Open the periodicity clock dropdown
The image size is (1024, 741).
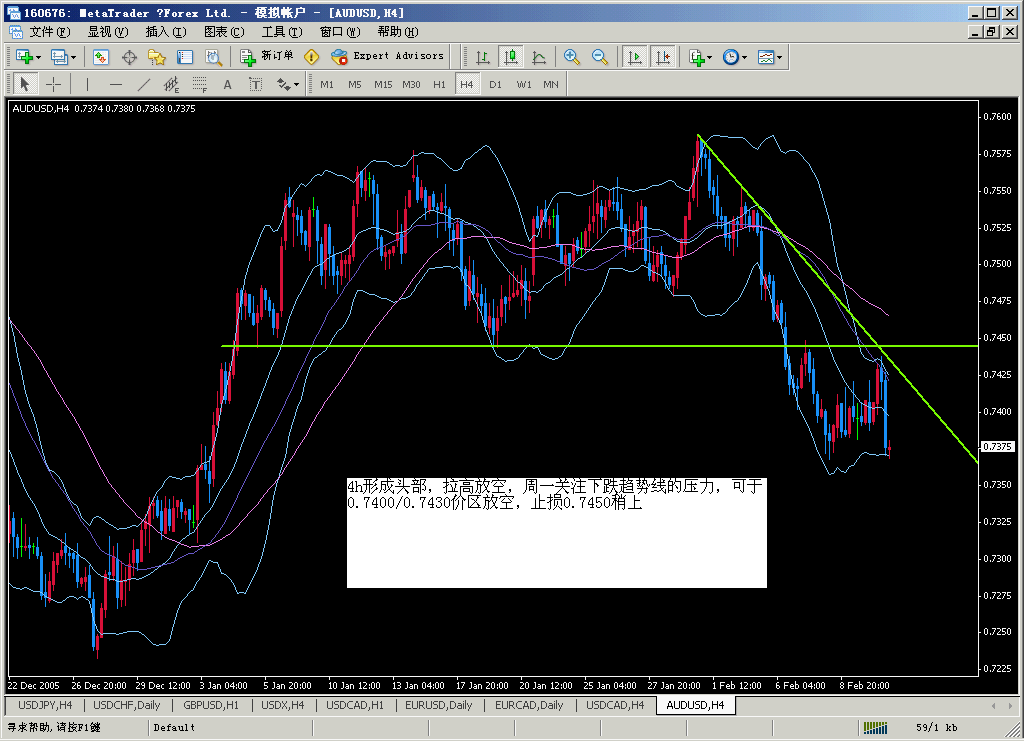click(734, 57)
